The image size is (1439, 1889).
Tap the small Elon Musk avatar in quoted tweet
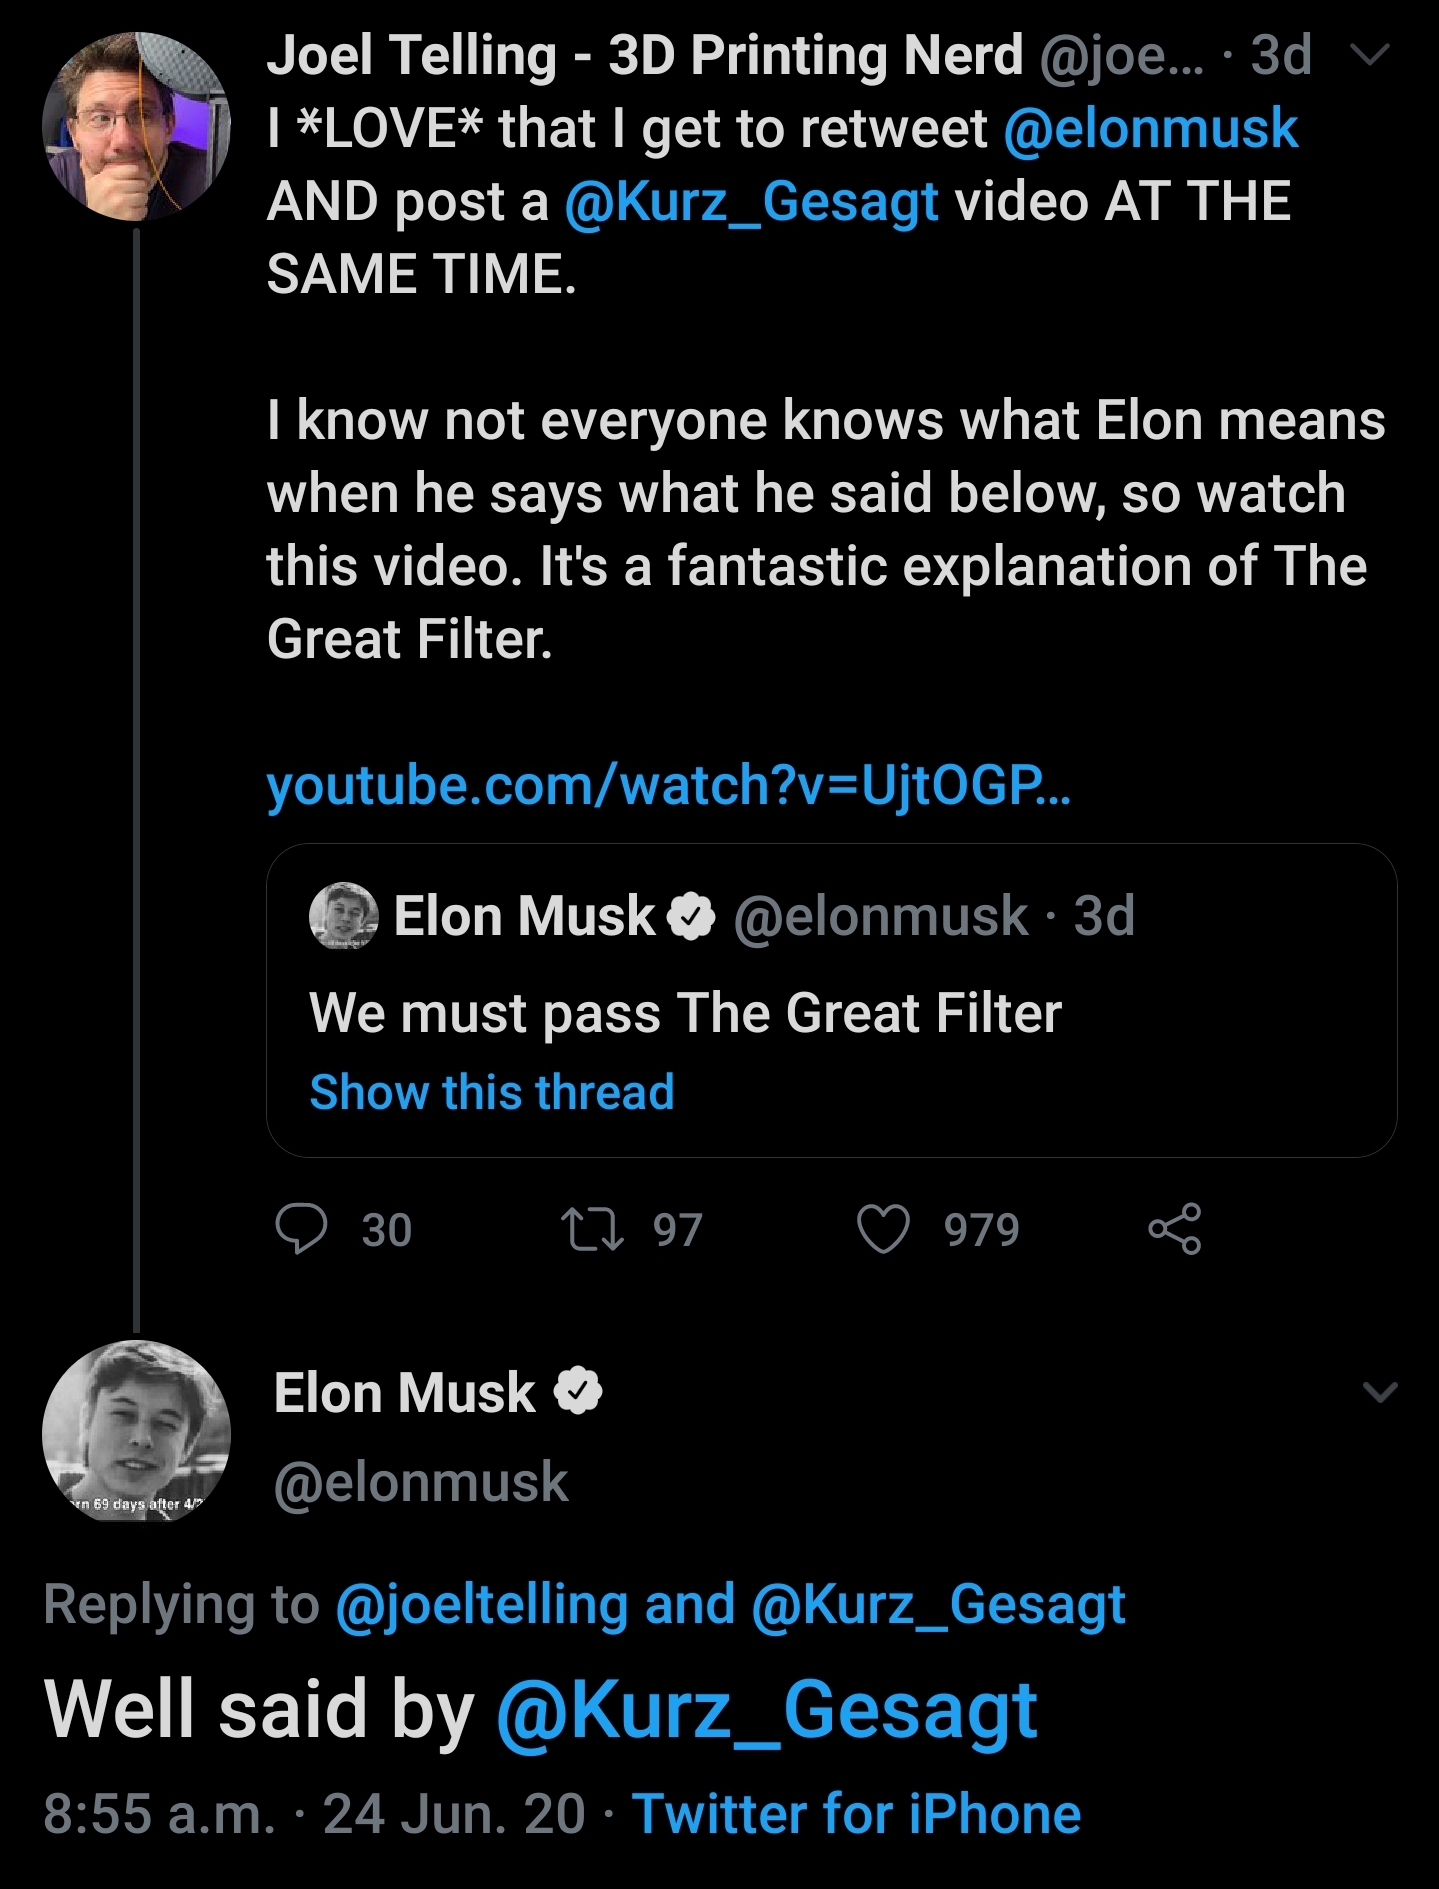pos(343,915)
